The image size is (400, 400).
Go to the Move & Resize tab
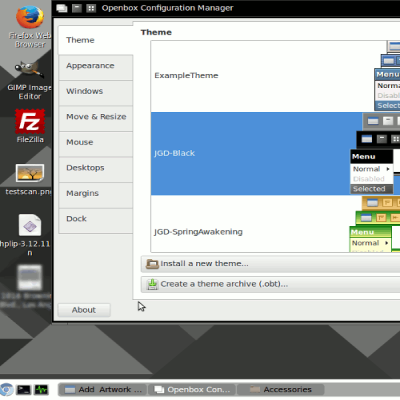click(x=96, y=119)
